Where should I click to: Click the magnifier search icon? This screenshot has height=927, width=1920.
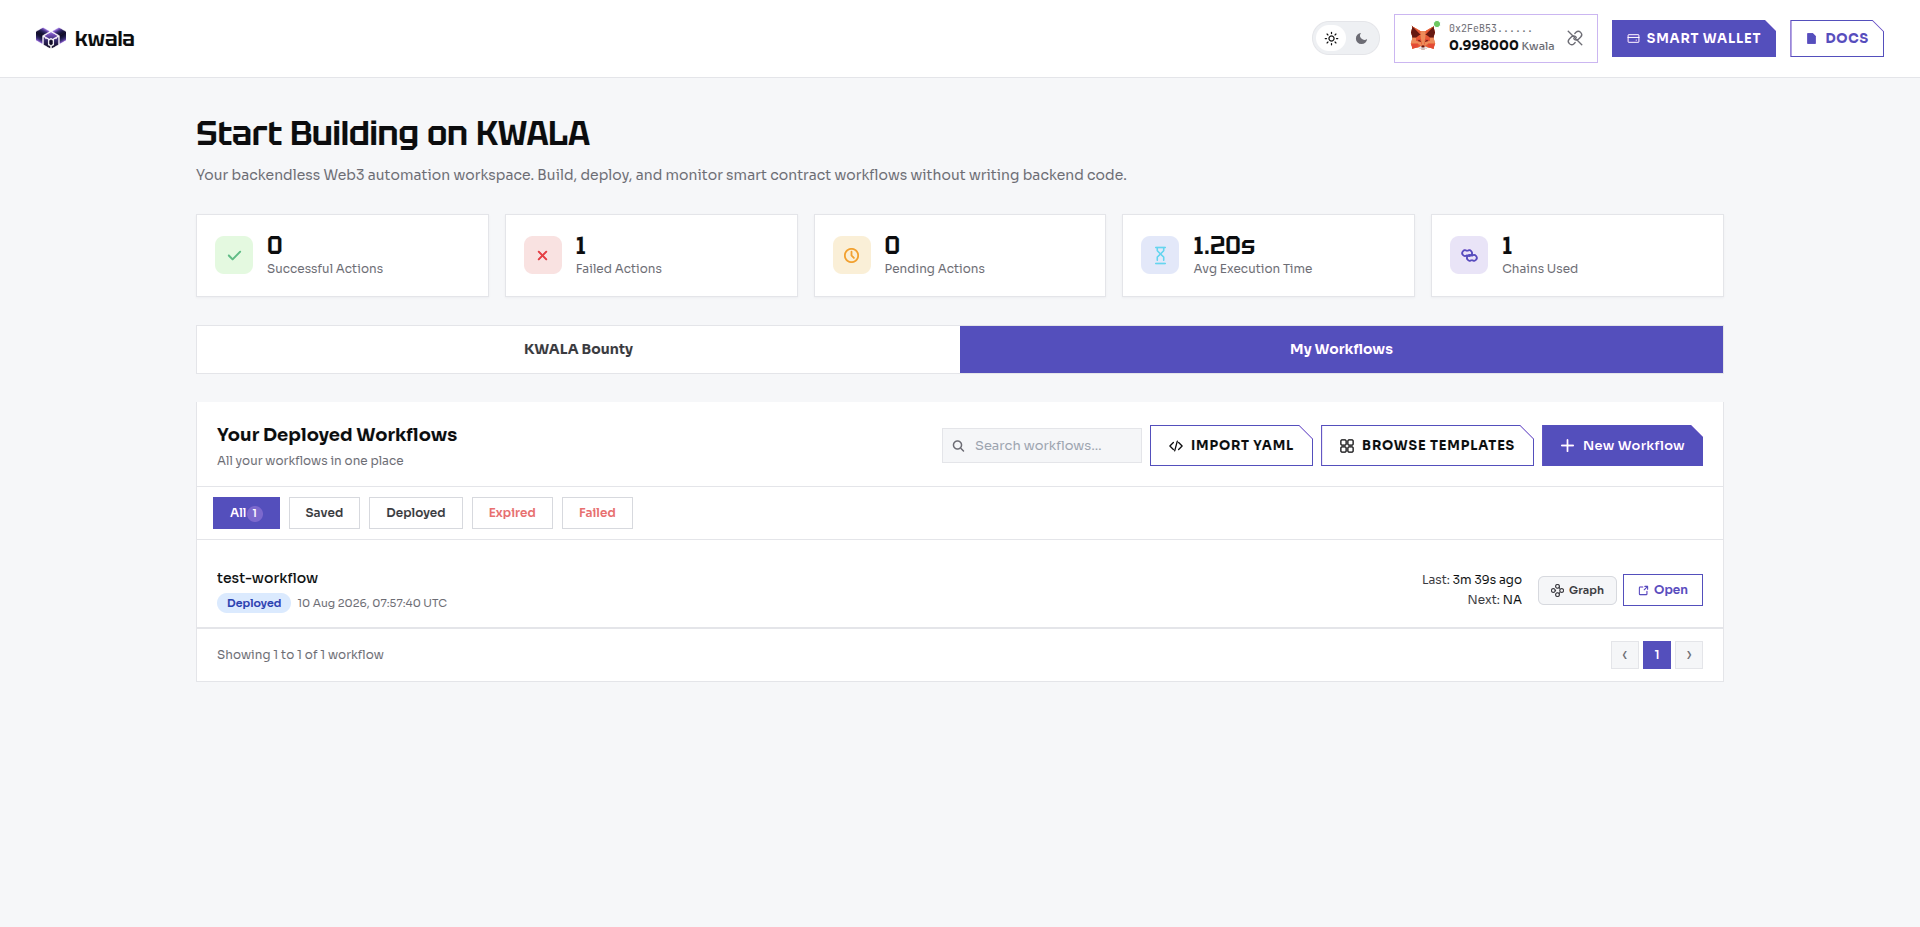point(958,446)
